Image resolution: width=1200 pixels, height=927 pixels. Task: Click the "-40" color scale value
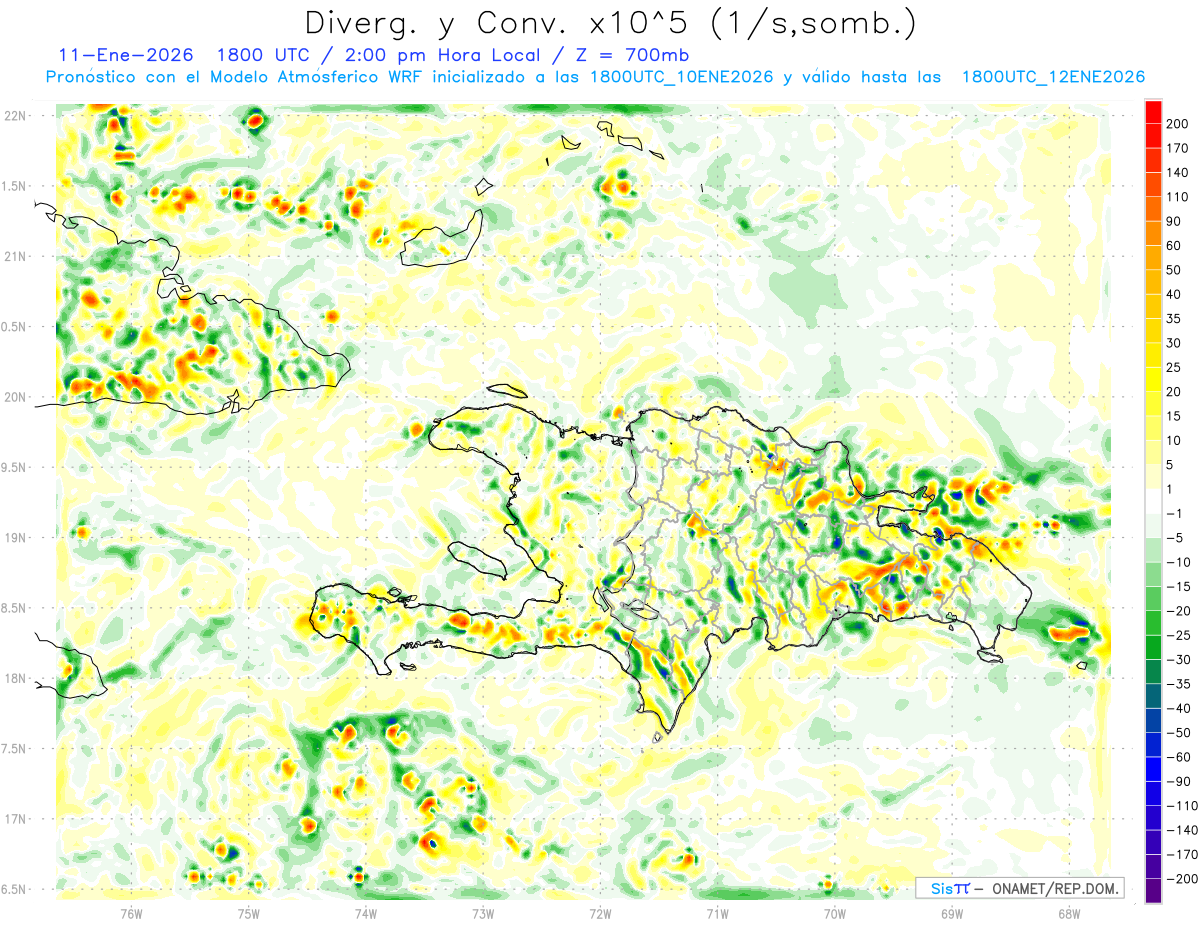tap(1177, 708)
